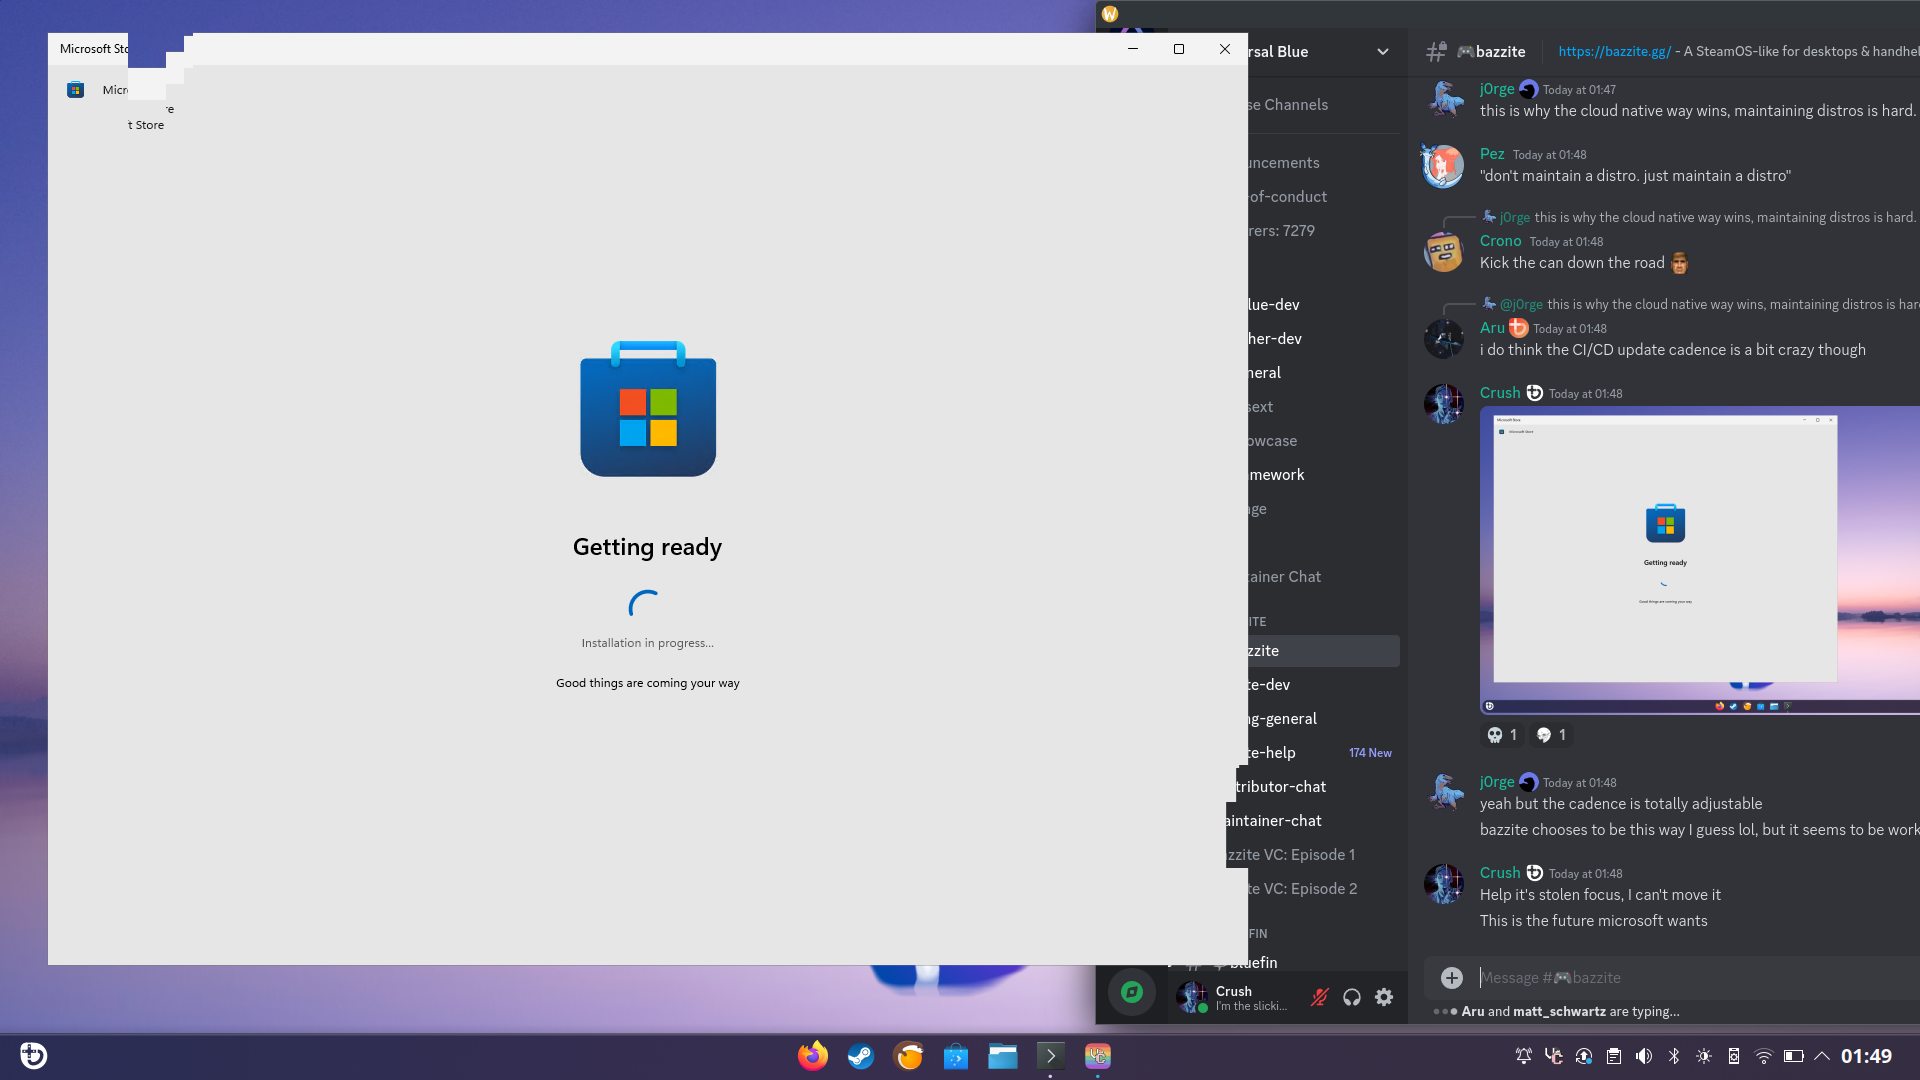
Task: Expand the Universal Blue server dropdown
Action: (1382, 52)
